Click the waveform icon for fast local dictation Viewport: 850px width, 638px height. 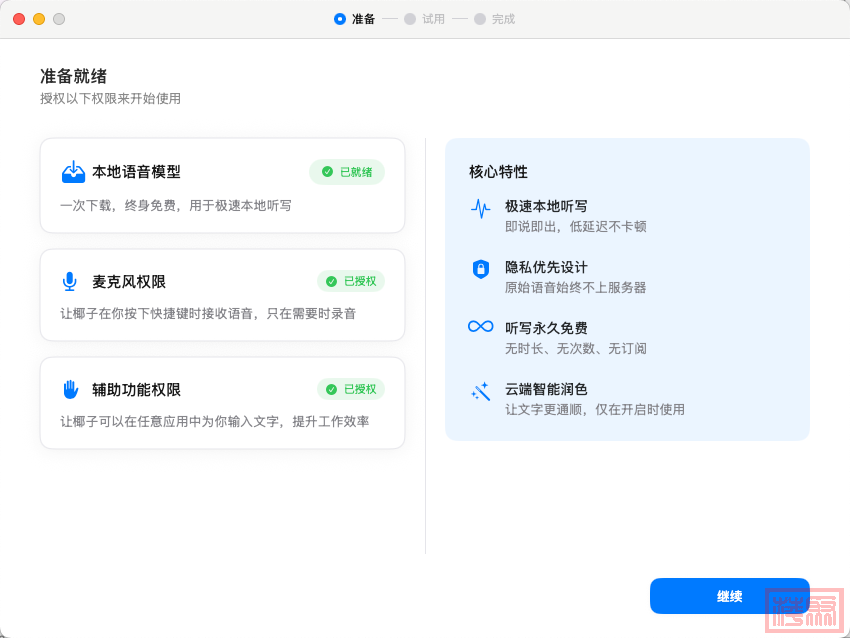(481, 208)
